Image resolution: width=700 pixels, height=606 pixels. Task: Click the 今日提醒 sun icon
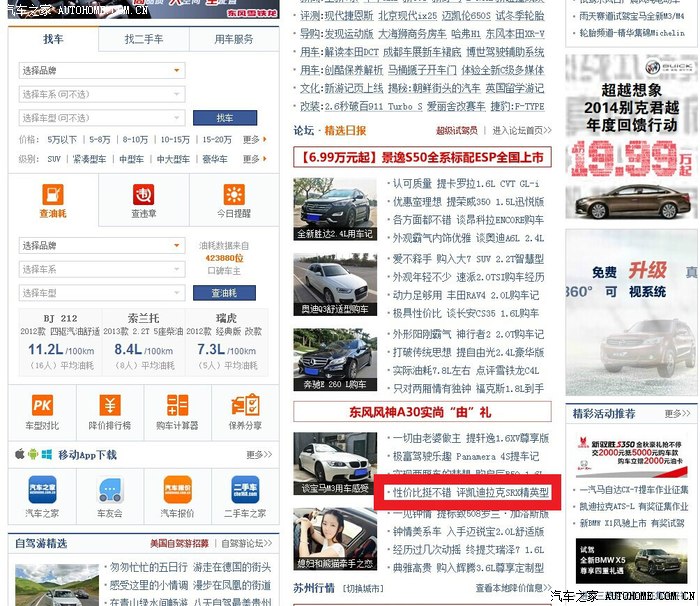(x=232, y=195)
